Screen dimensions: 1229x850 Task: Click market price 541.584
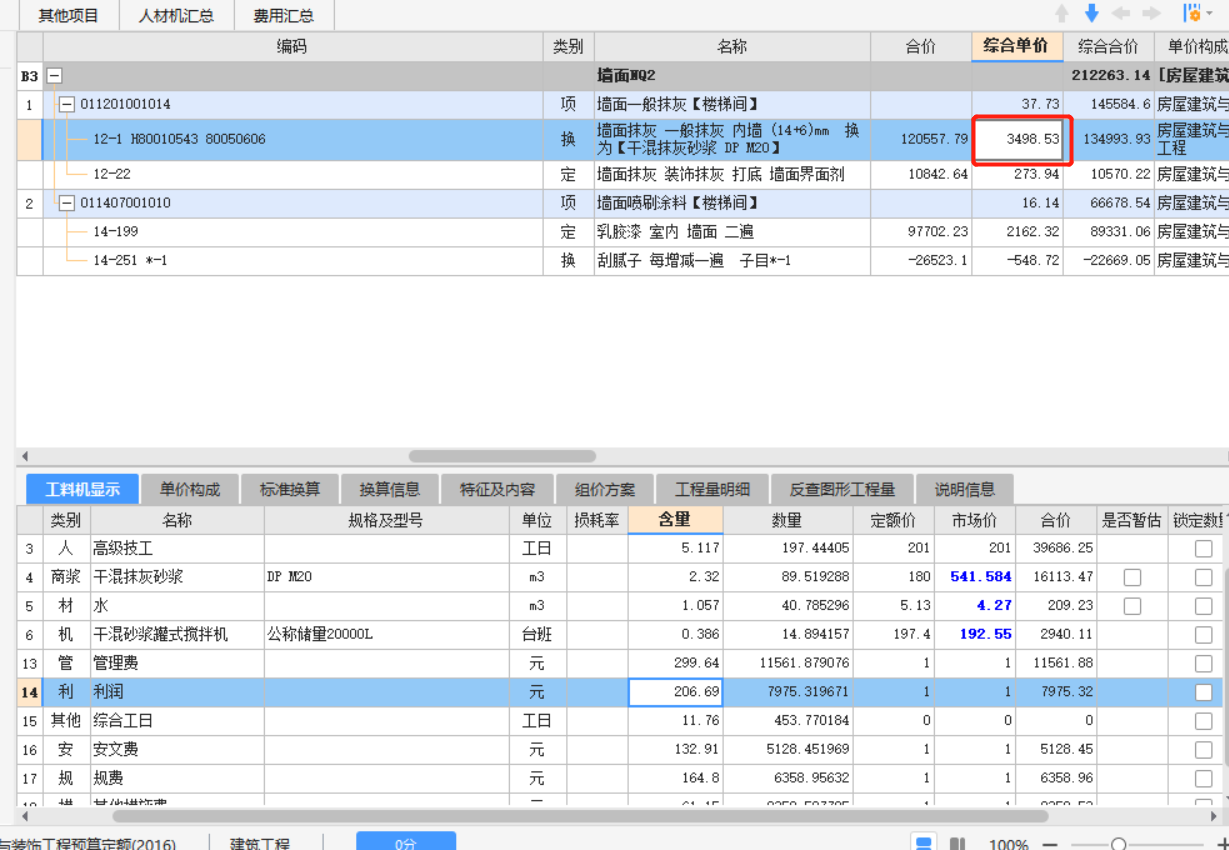point(982,577)
